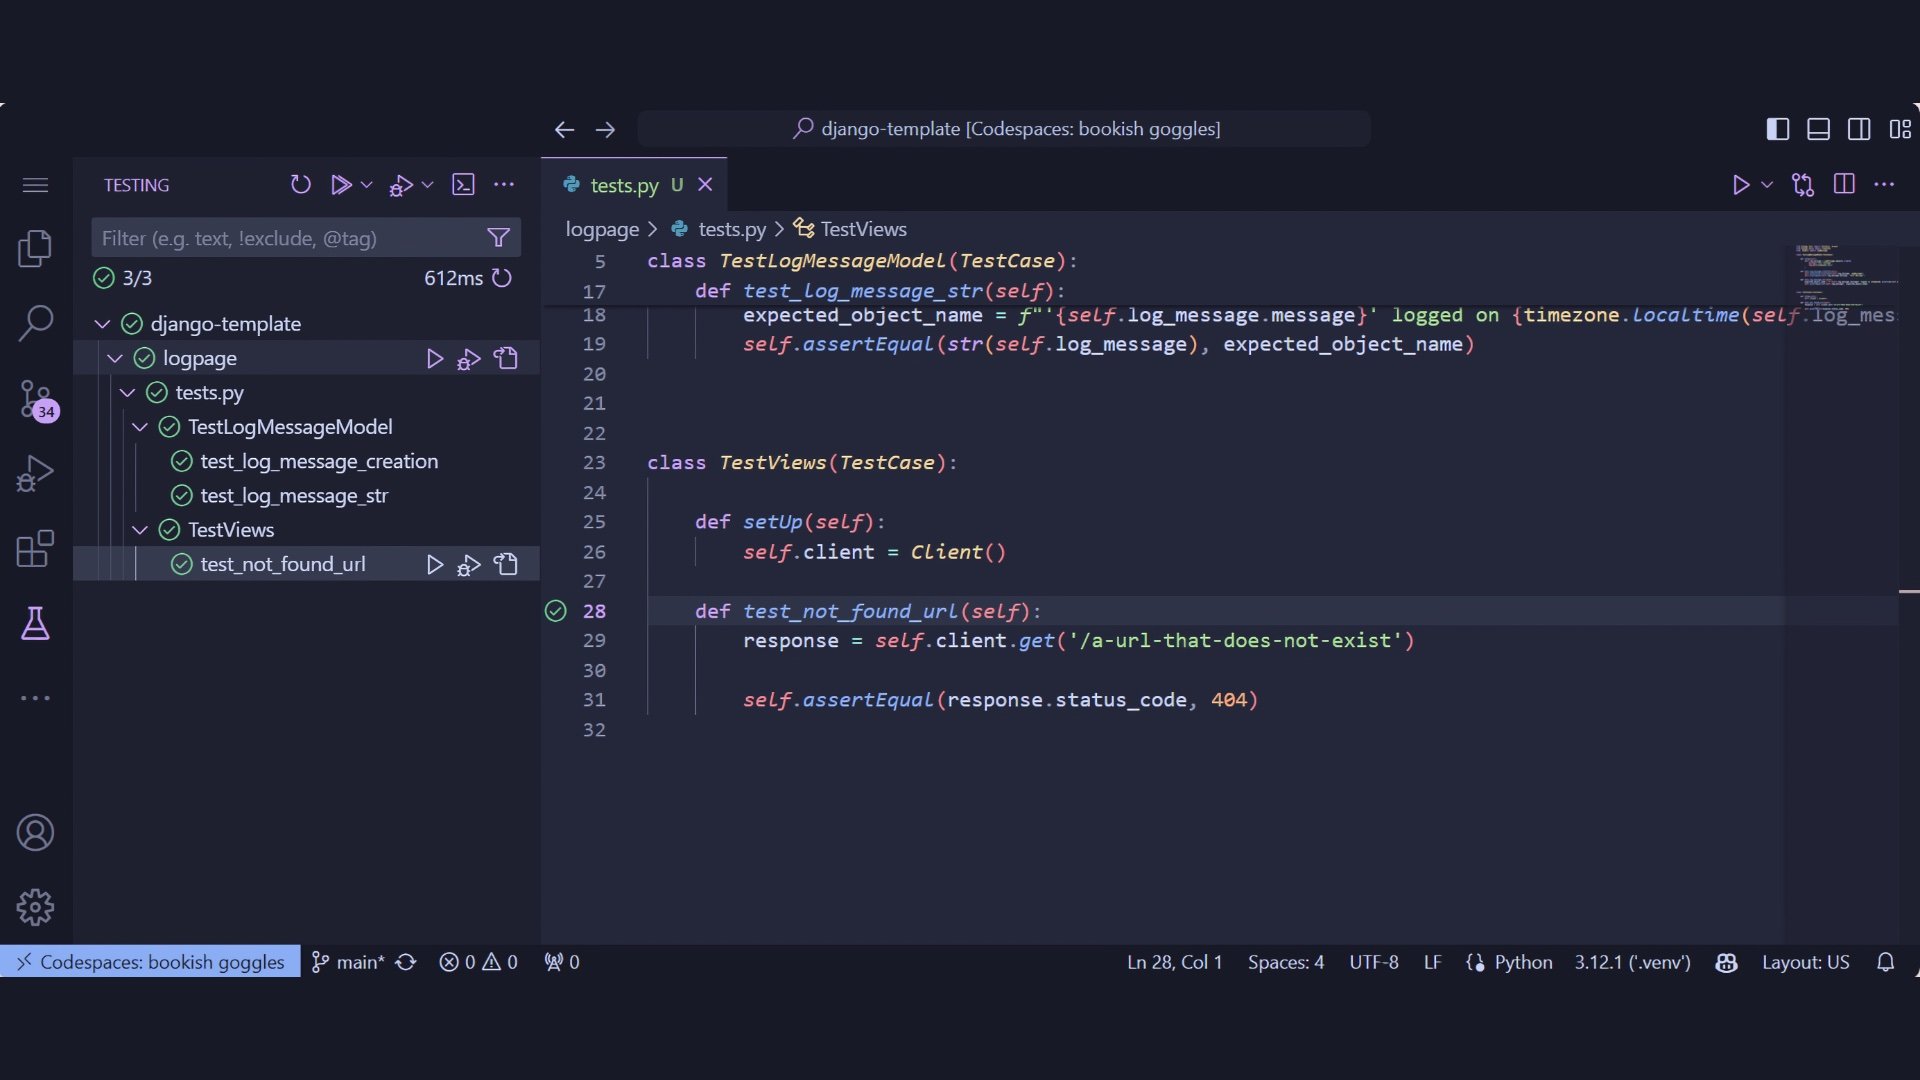Image resolution: width=1920 pixels, height=1080 pixels.
Task: Split the editor to the right
Action: [1844, 184]
